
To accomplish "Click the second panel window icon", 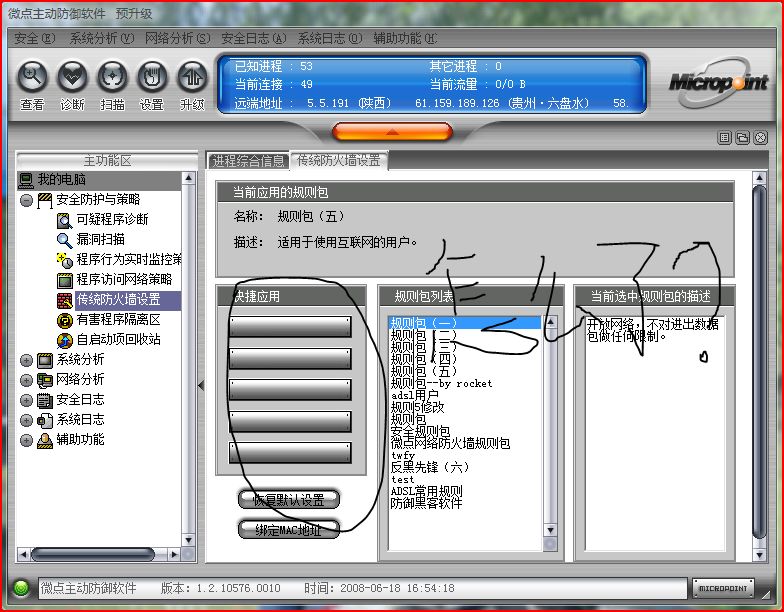I will pos(742,138).
